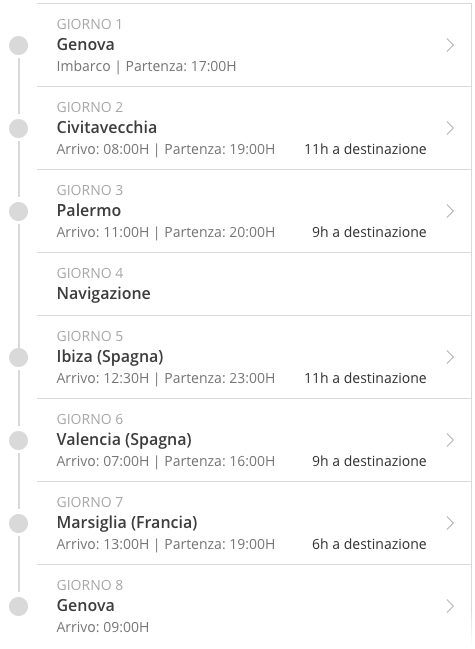The image size is (475, 649).
Task: Click the Giorno 1 timeline dot
Action: click(x=19, y=45)
